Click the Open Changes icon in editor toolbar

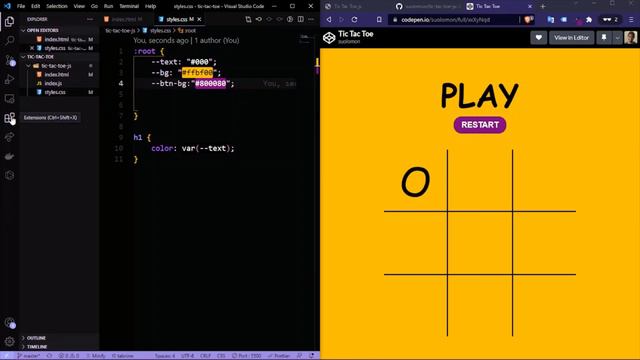tap(248, 19)
